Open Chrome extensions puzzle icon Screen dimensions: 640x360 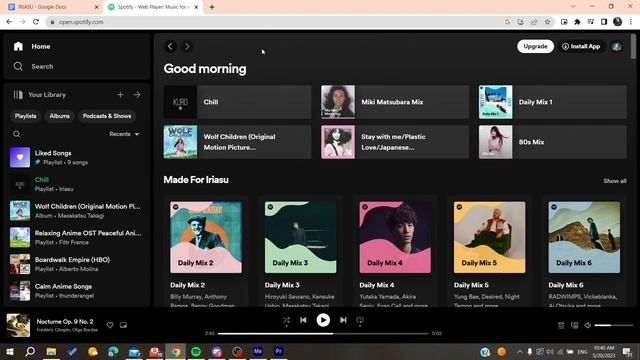click(x=577, y=22)
